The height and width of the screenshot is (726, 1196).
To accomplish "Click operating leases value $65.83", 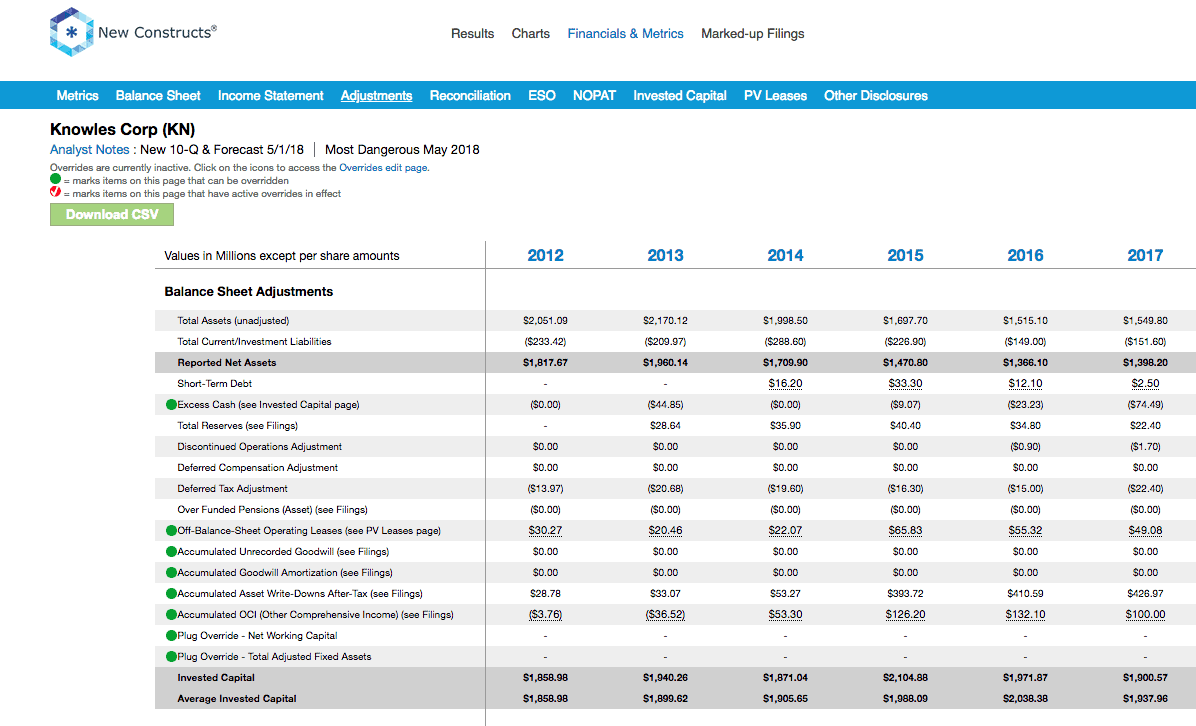I will tap(905, 530).
